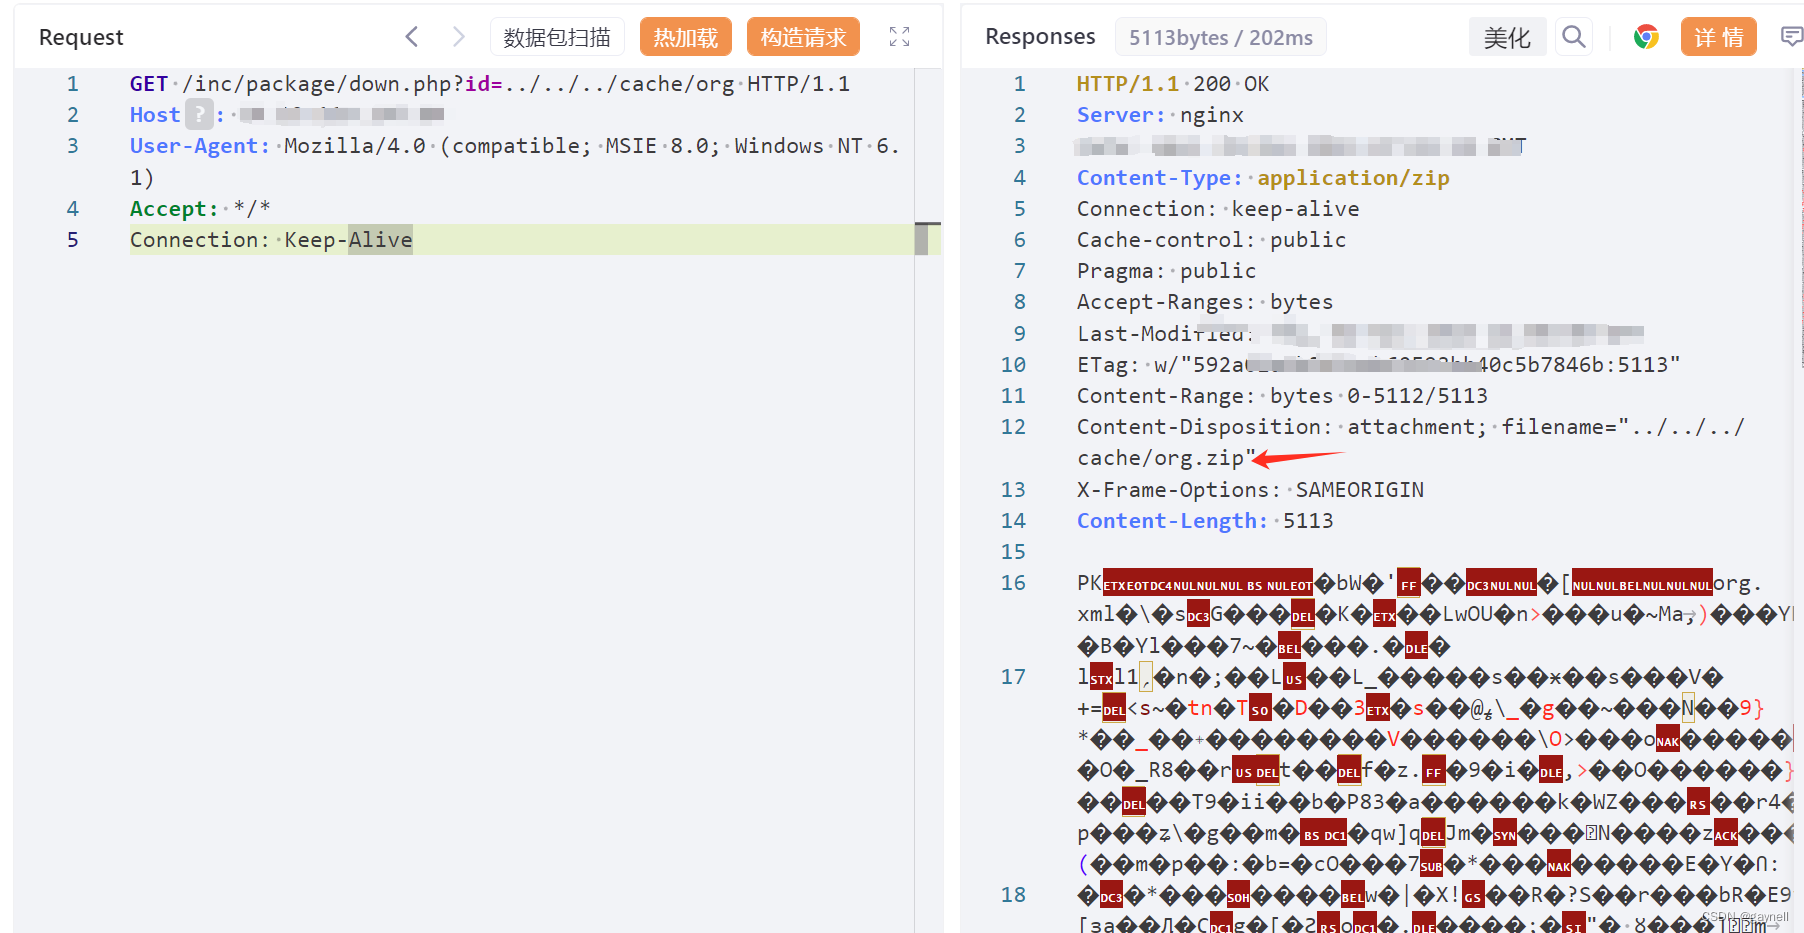Click the 5113bytes / 202ms response stats
This screenshot has width=1804, height=933.
(x=1221, y=37)
